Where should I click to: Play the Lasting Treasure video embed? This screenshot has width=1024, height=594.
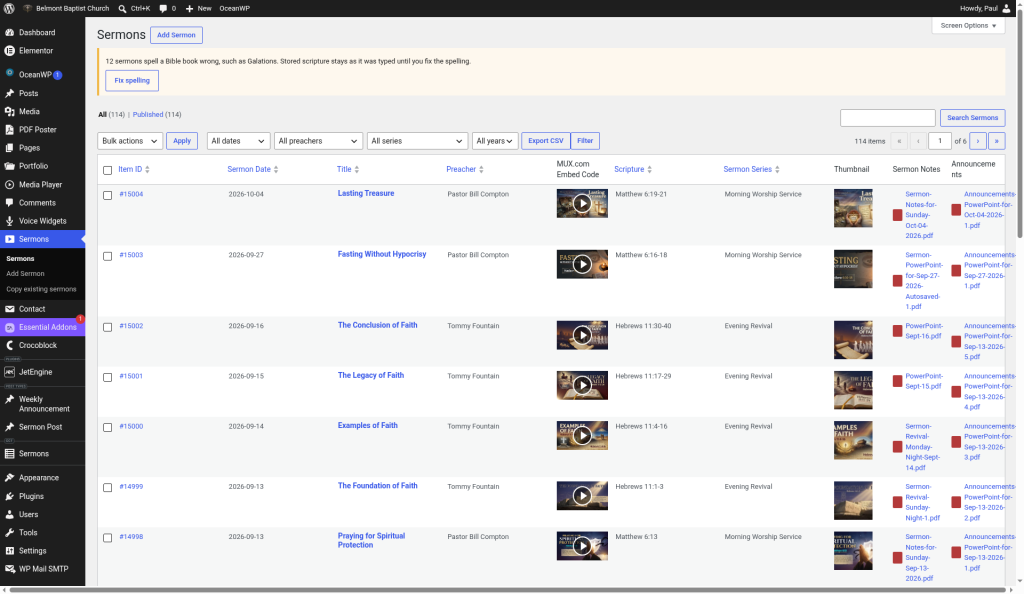[x=582, y=204]
